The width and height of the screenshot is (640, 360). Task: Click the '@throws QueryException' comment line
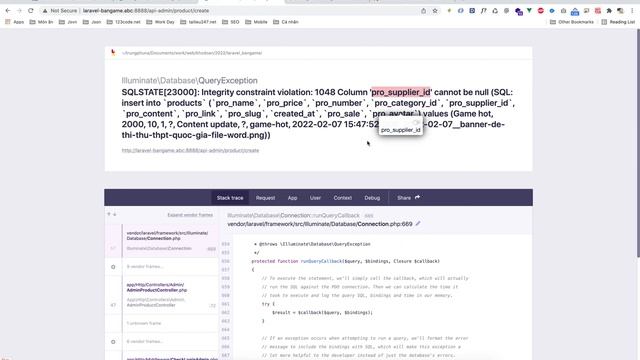(312, 244)
